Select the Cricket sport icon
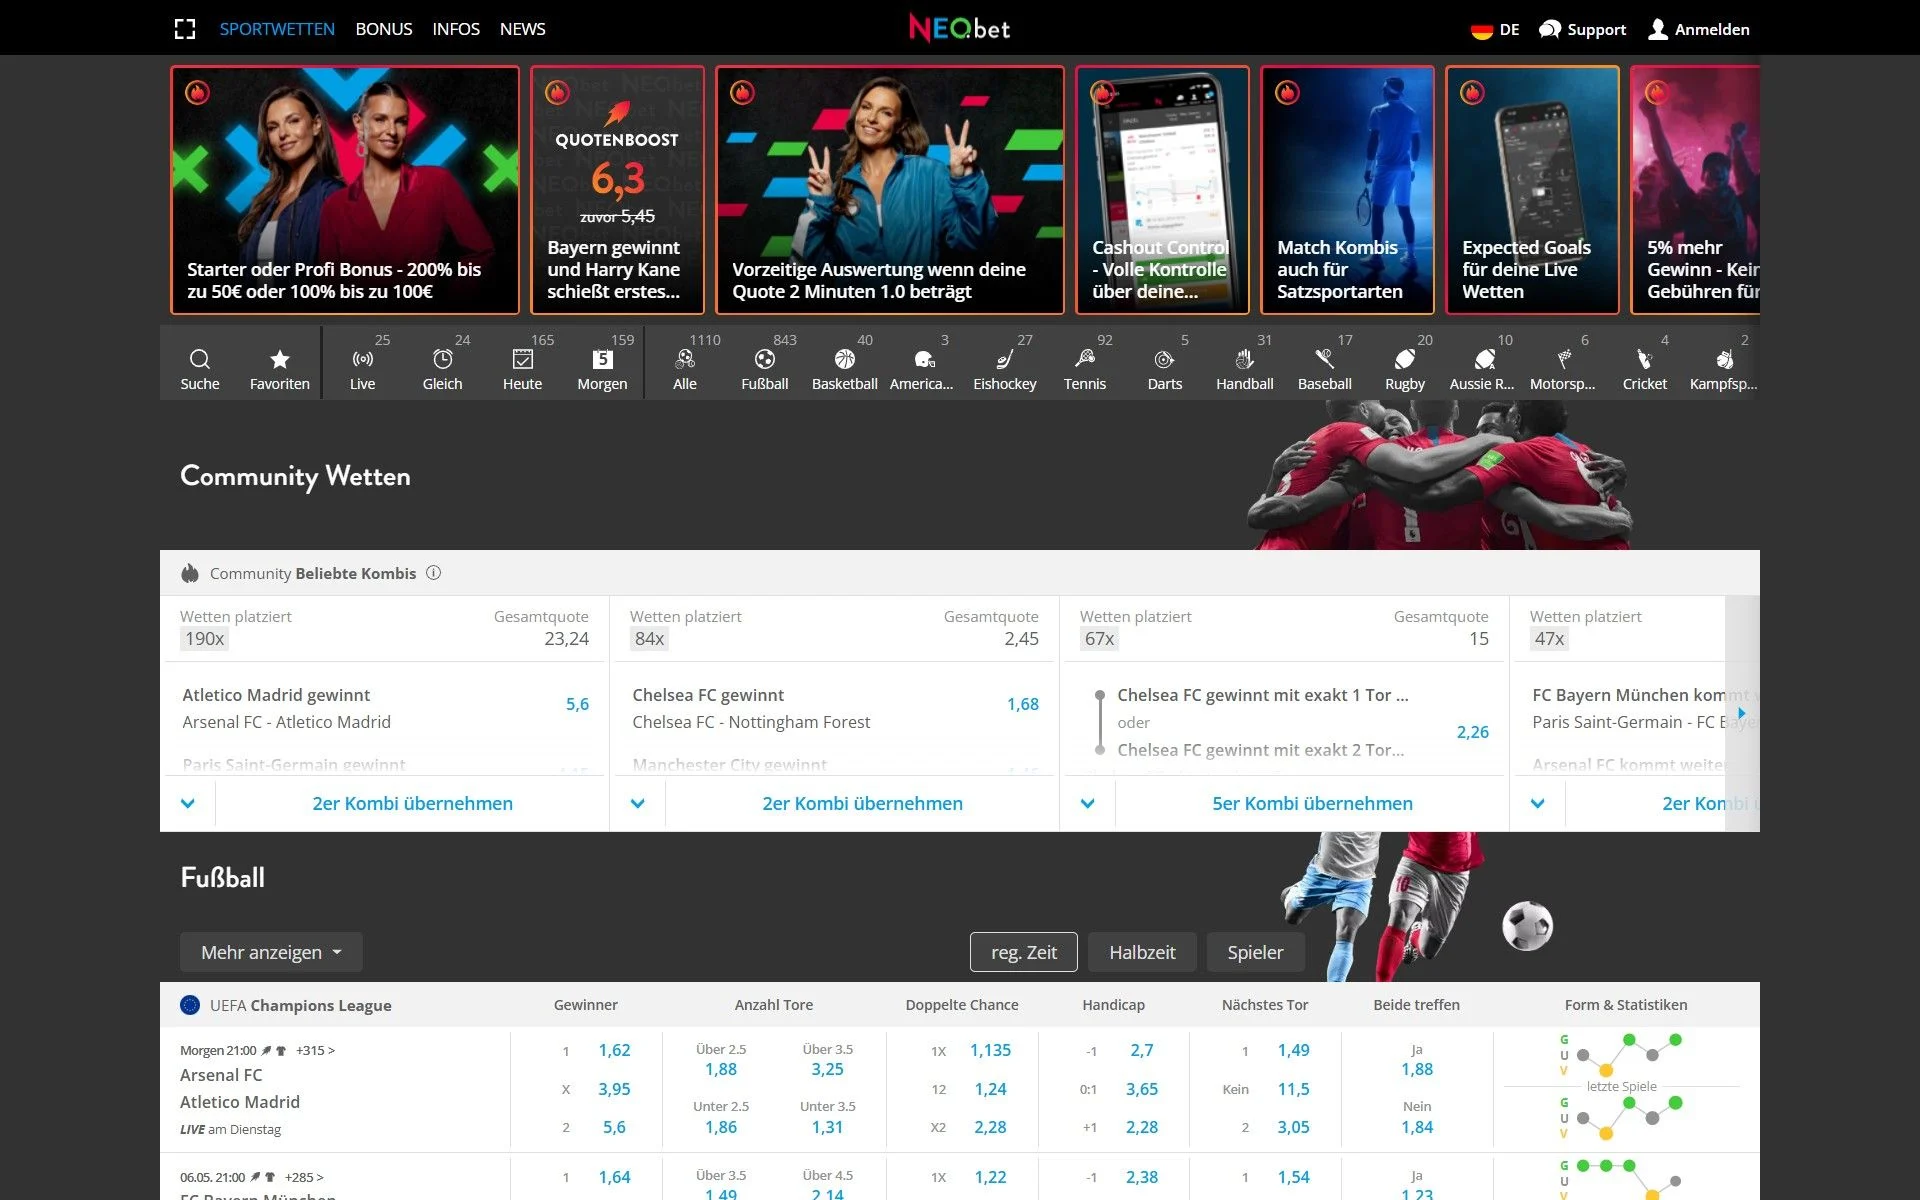 1645,359
